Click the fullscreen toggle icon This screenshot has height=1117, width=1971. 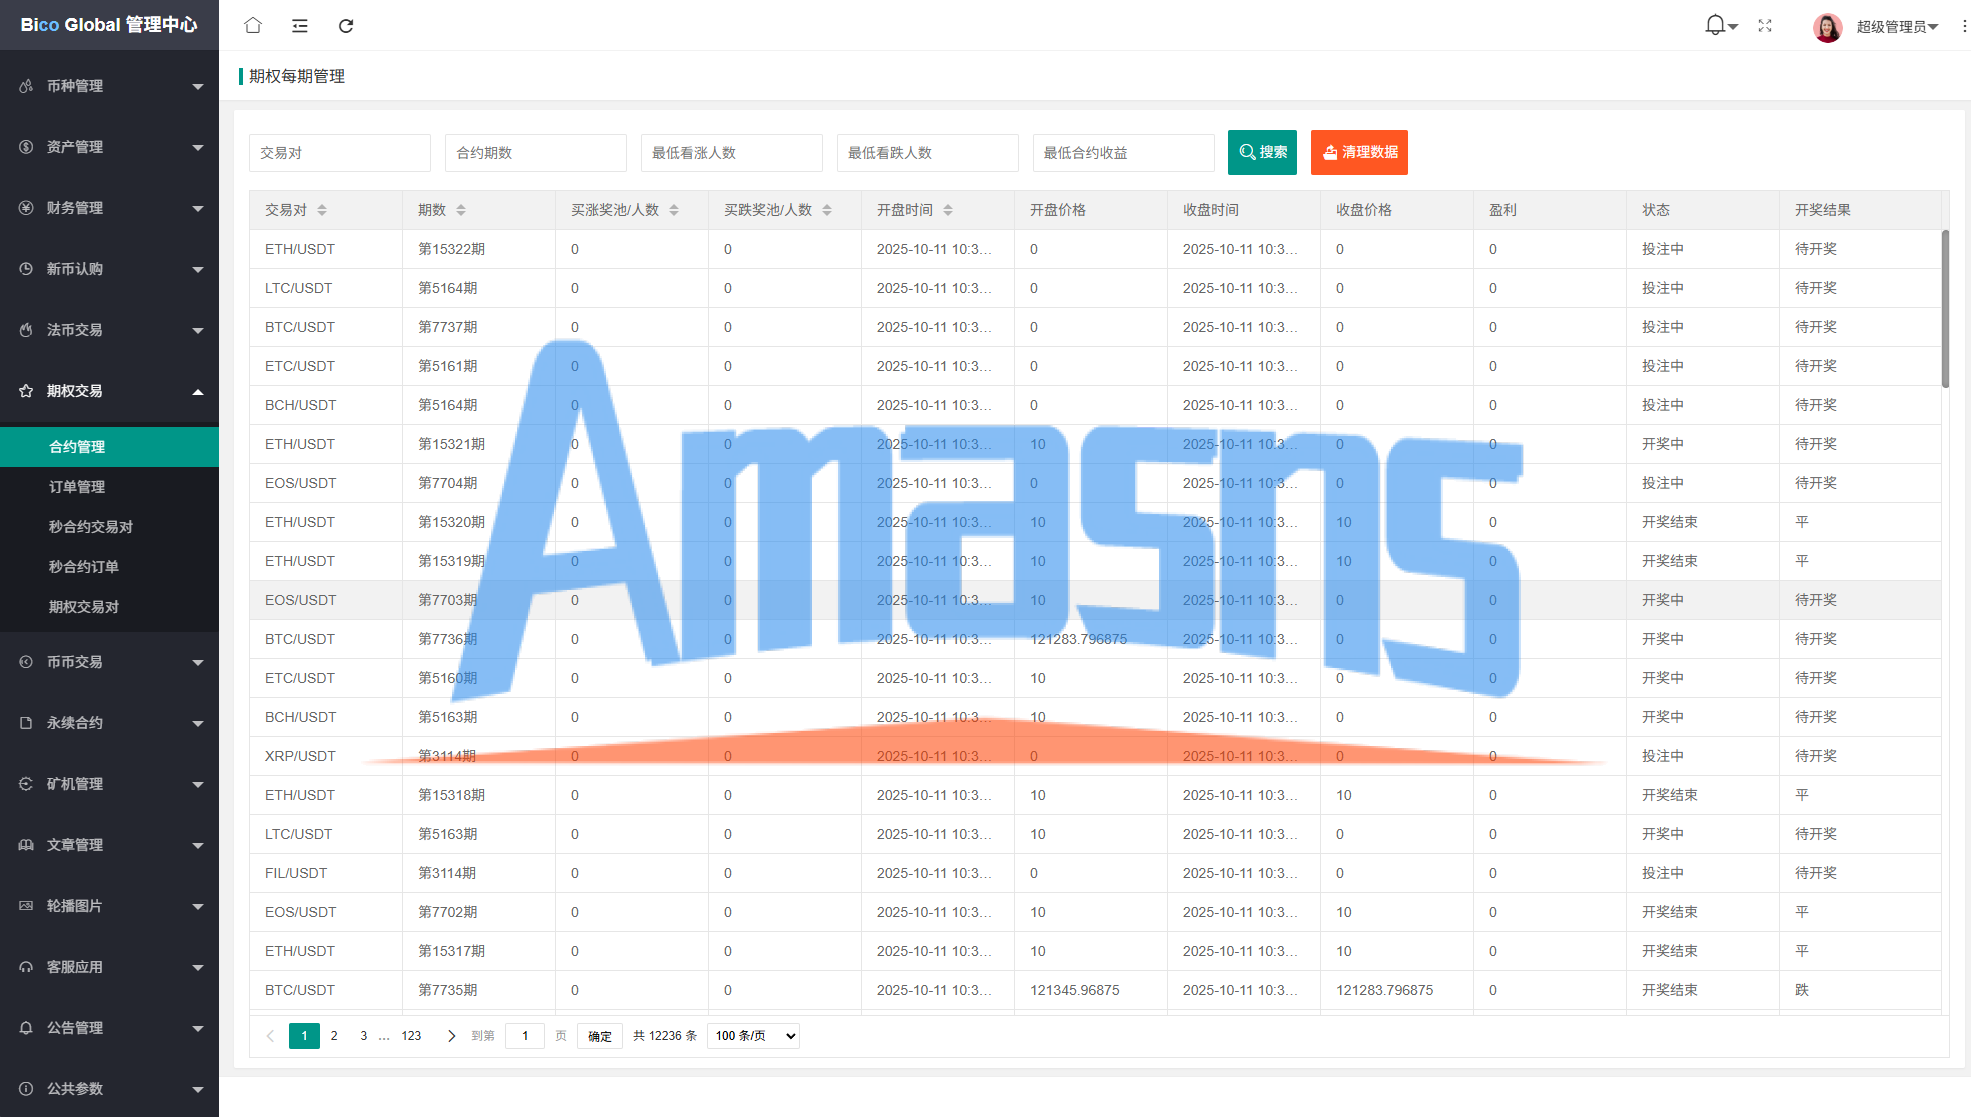coord(1765,26)
